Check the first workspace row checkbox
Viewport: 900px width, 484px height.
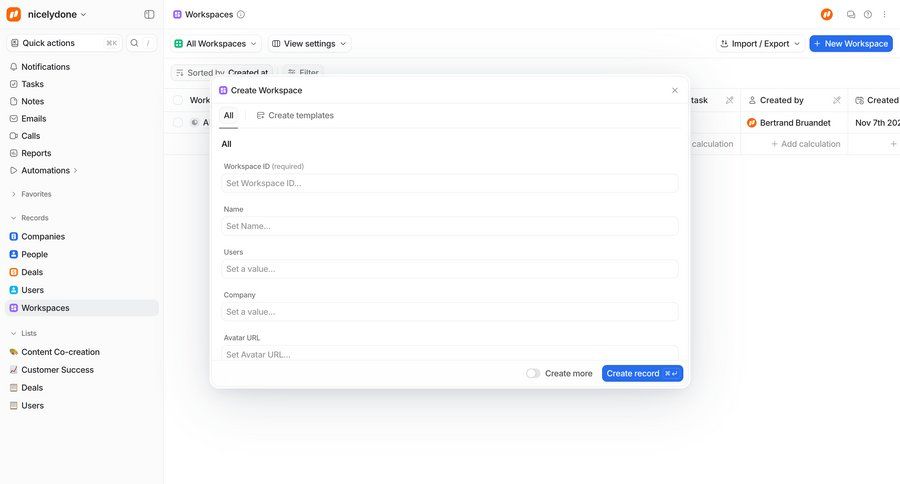(x=178, y=122)
